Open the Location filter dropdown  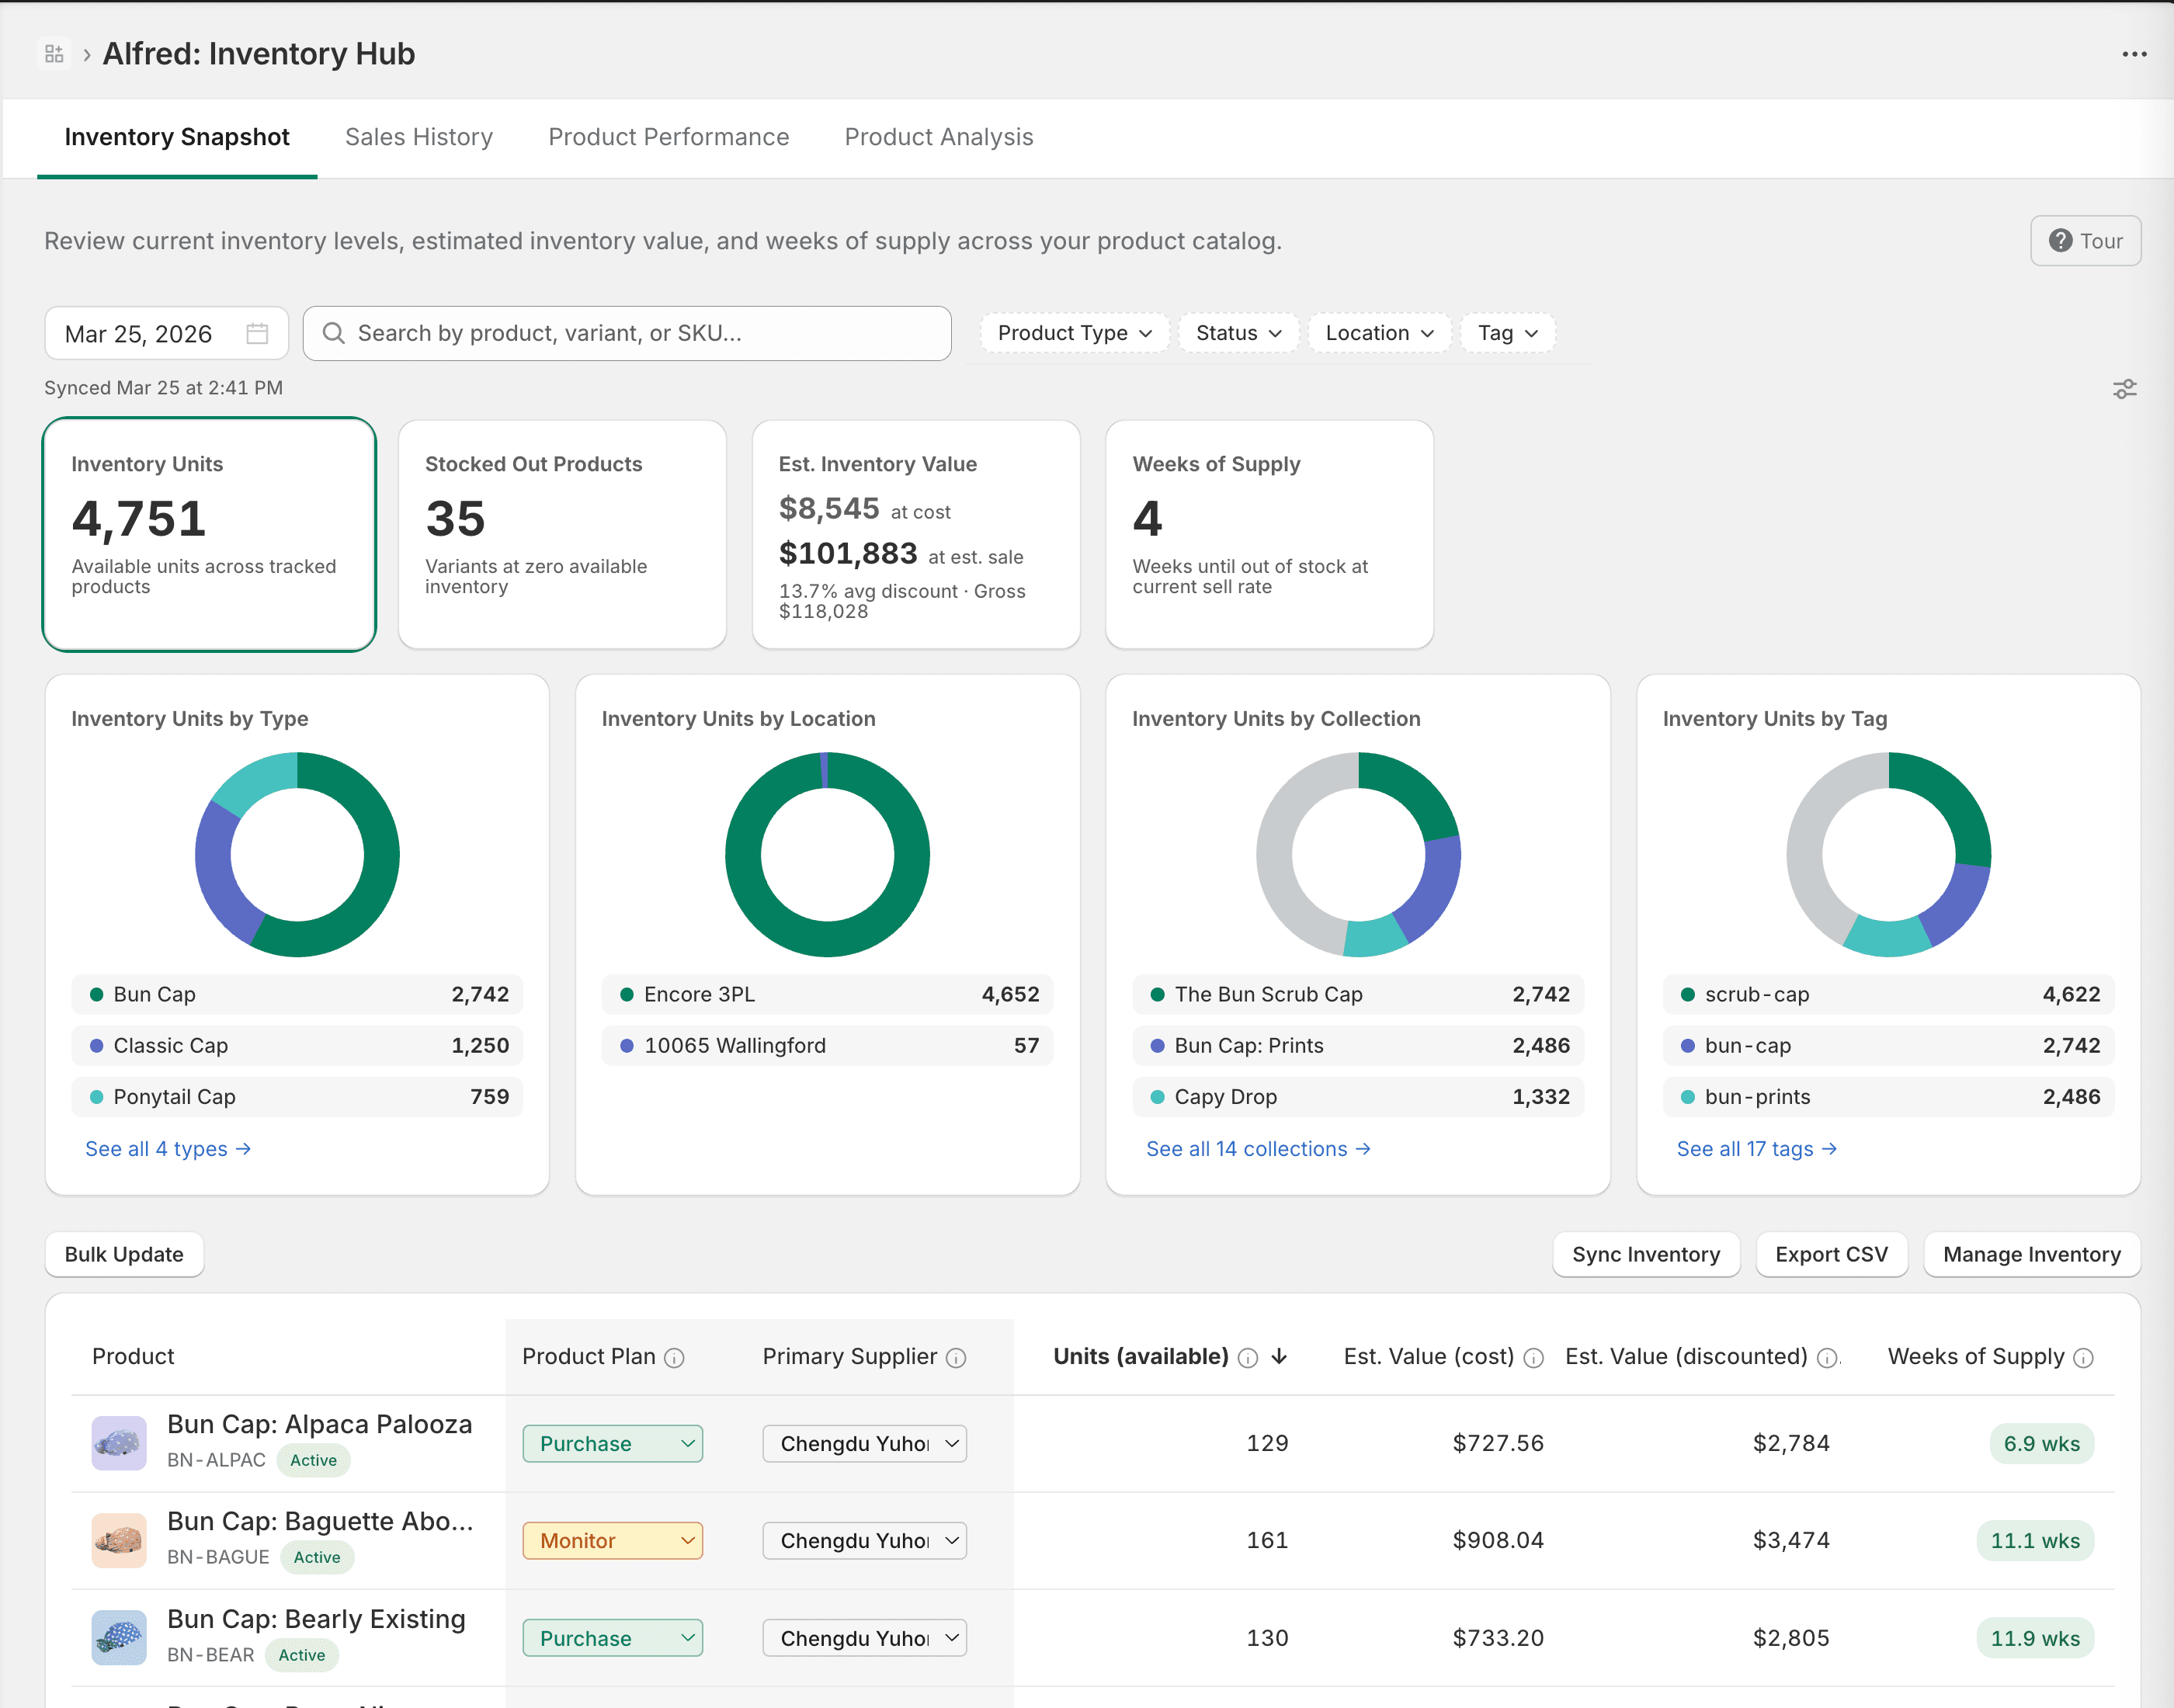click(x=1378, y=333)
